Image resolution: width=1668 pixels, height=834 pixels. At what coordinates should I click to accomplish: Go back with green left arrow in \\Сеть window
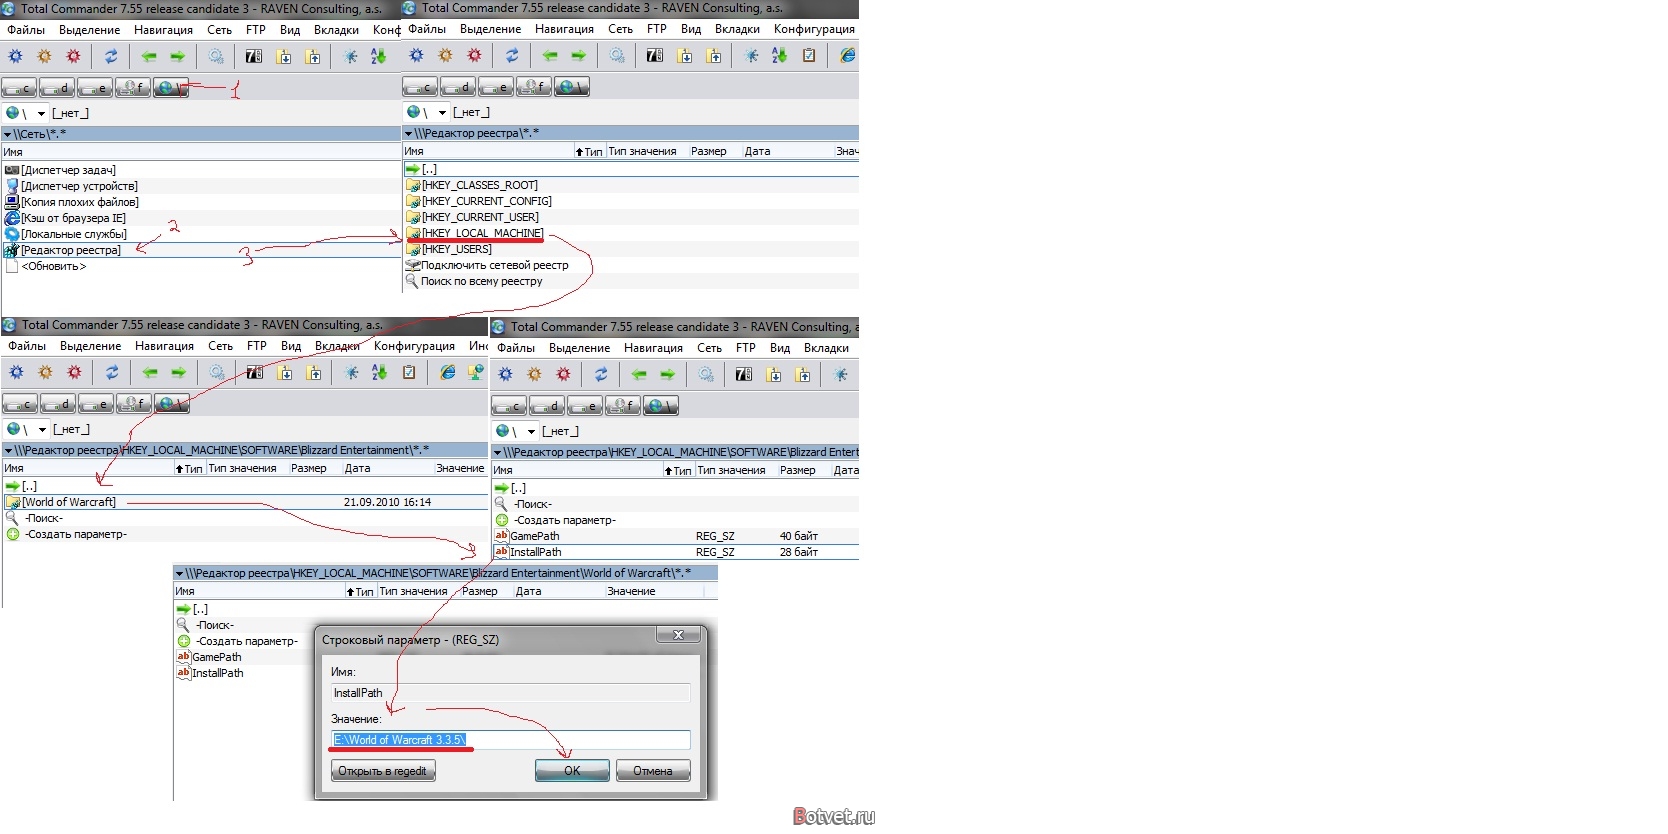click(x=149, y=56)
